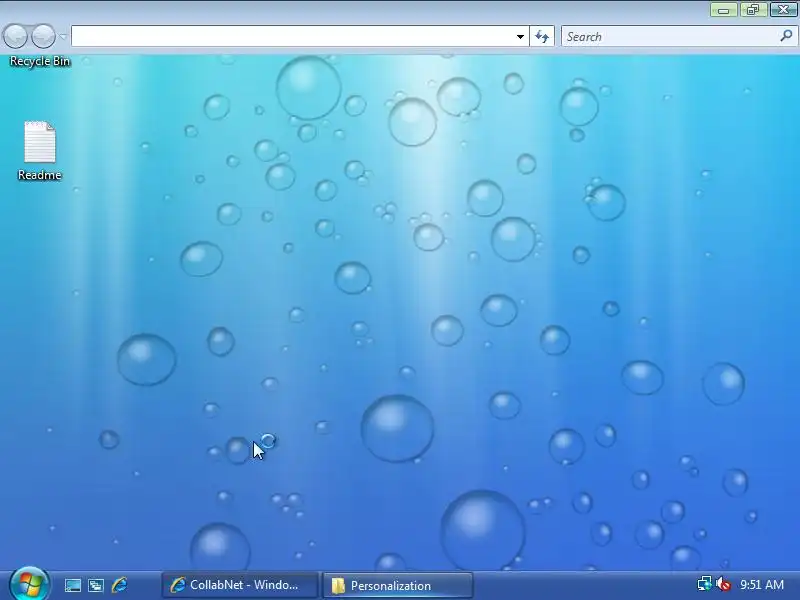Click the Back navigation arrow button

[x=15, y=36]
